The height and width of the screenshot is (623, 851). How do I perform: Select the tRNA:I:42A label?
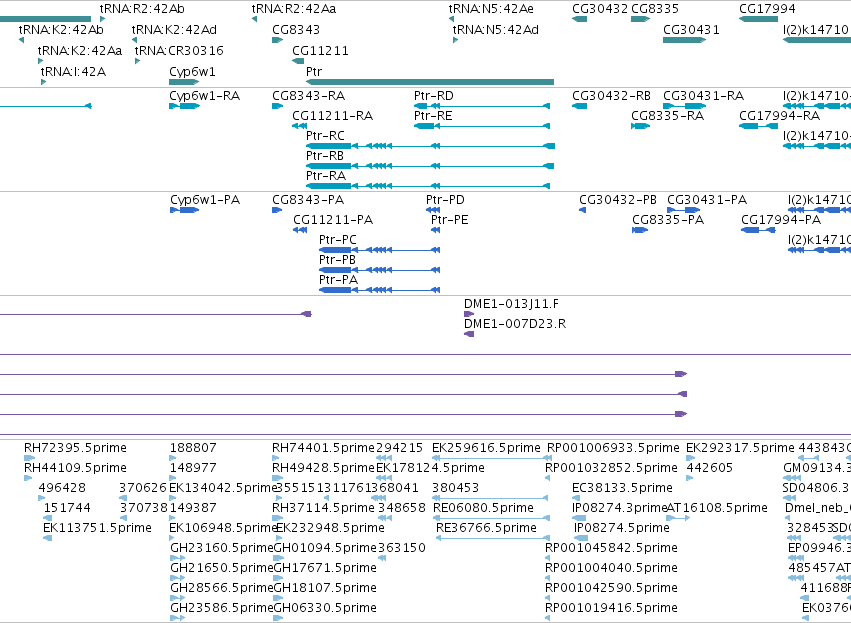(73, 72)
